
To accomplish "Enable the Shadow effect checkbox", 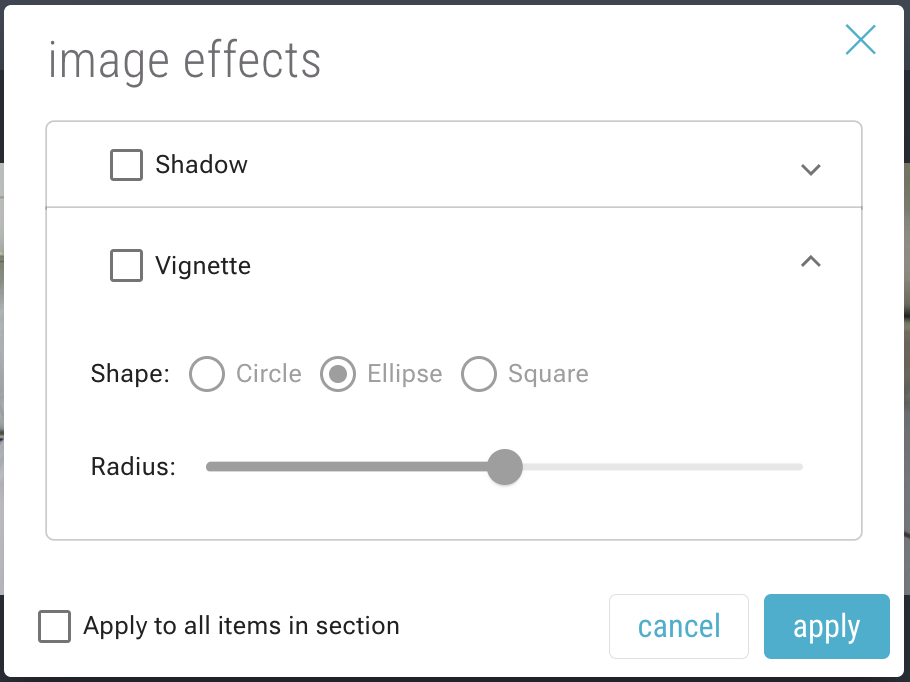I will [x=126, y=165].
